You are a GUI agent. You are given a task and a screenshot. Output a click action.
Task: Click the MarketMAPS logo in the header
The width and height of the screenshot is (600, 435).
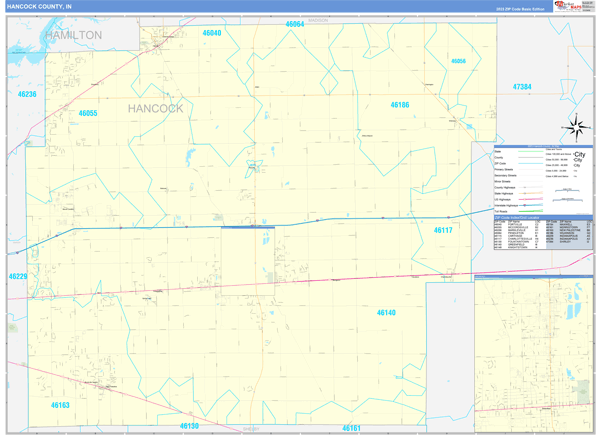[x=568, y=6]
